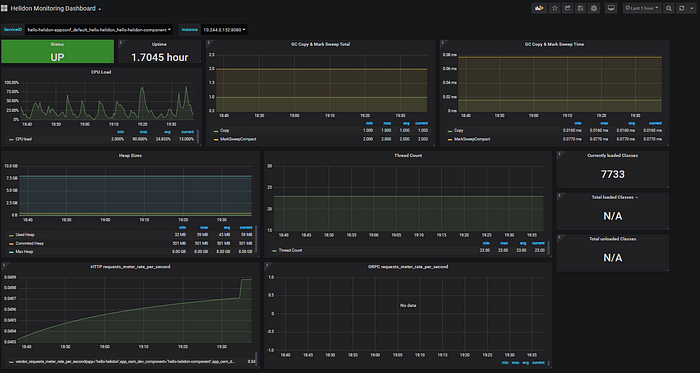Screen dimensions: 700x373
Task: Sort Heap Sizes legend by min column
Action: coord(181,228)
